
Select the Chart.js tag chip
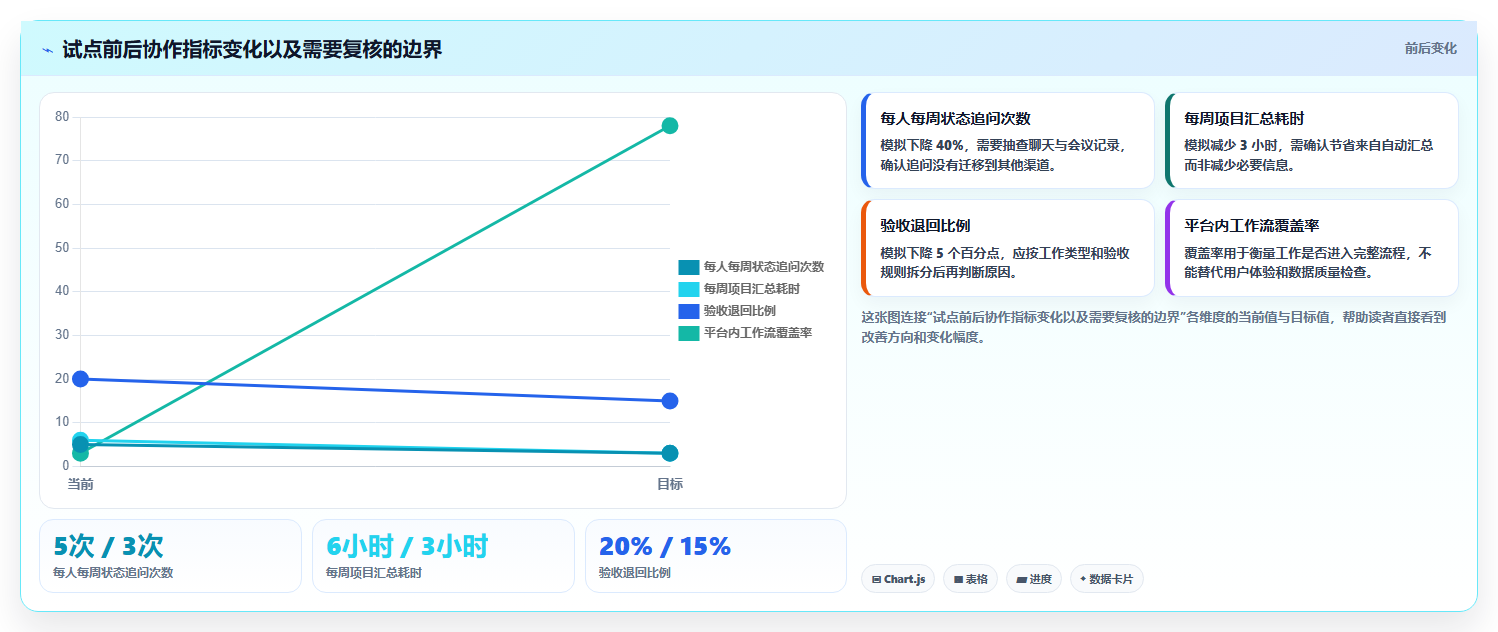pos(898,579)
